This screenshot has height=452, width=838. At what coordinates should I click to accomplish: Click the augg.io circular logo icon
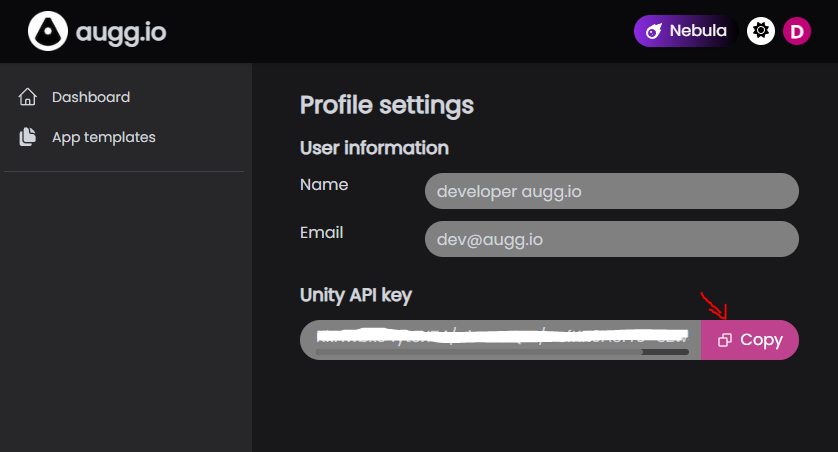47,32
